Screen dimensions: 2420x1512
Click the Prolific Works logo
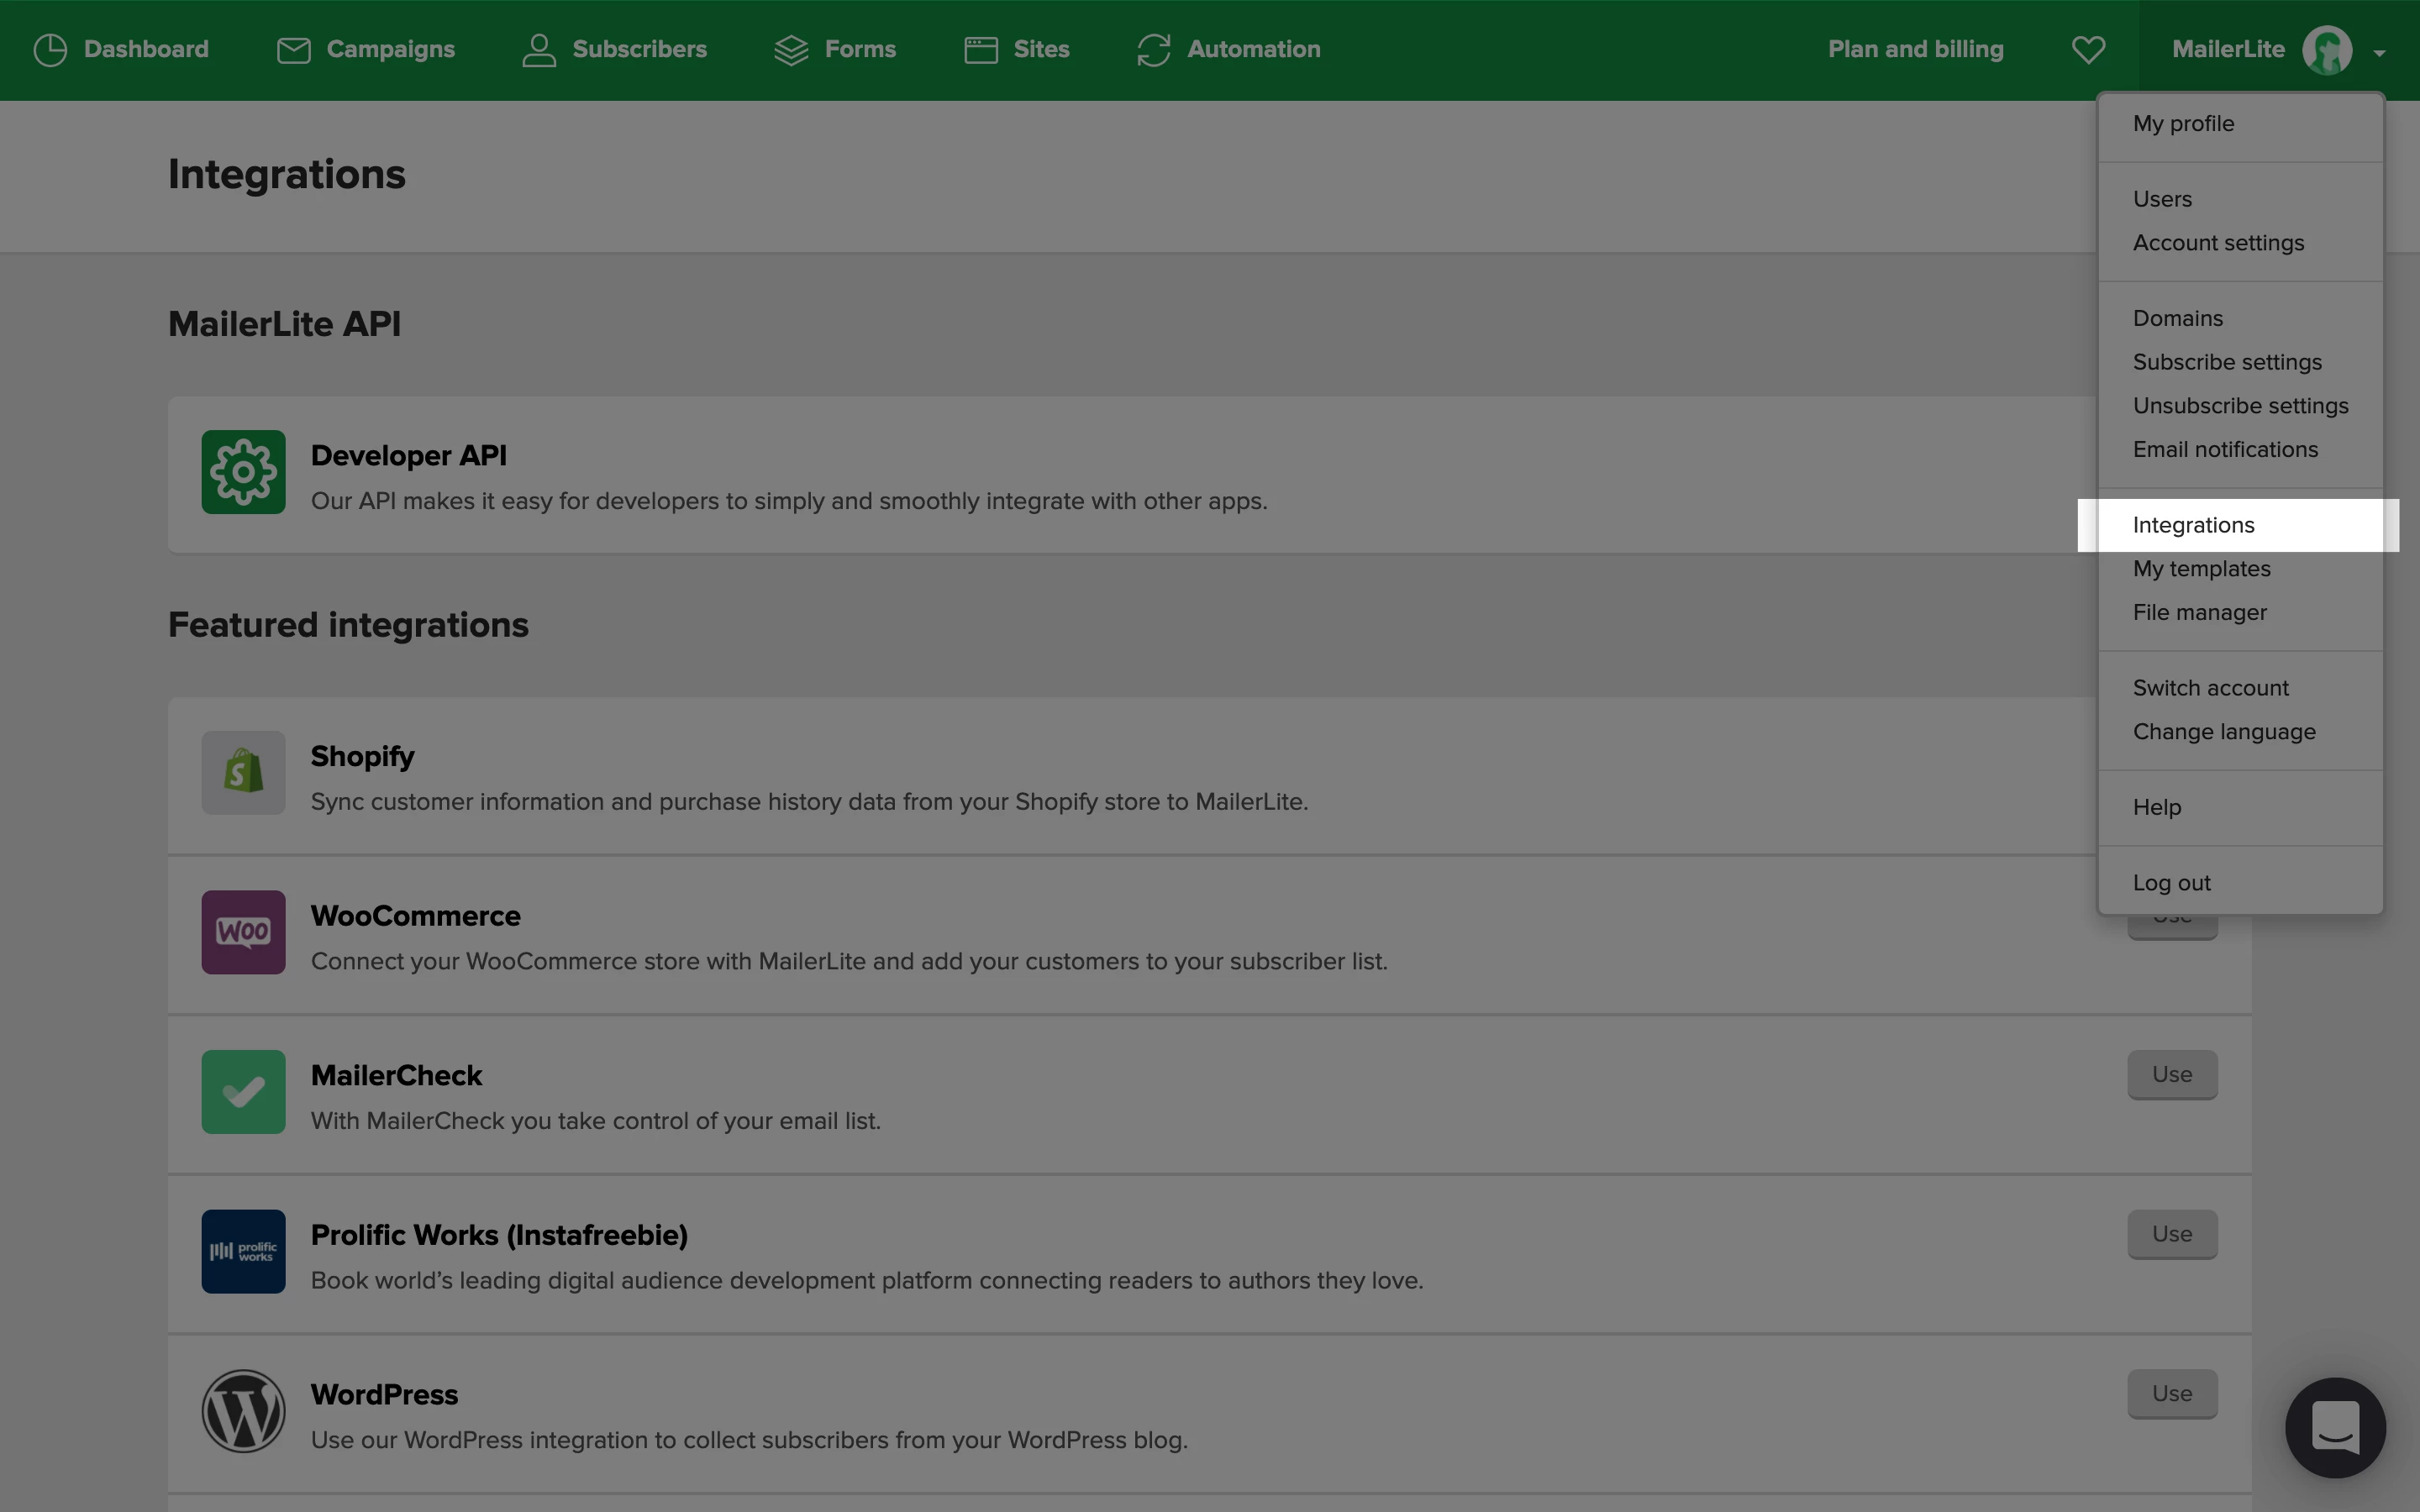click(243, 1251)
